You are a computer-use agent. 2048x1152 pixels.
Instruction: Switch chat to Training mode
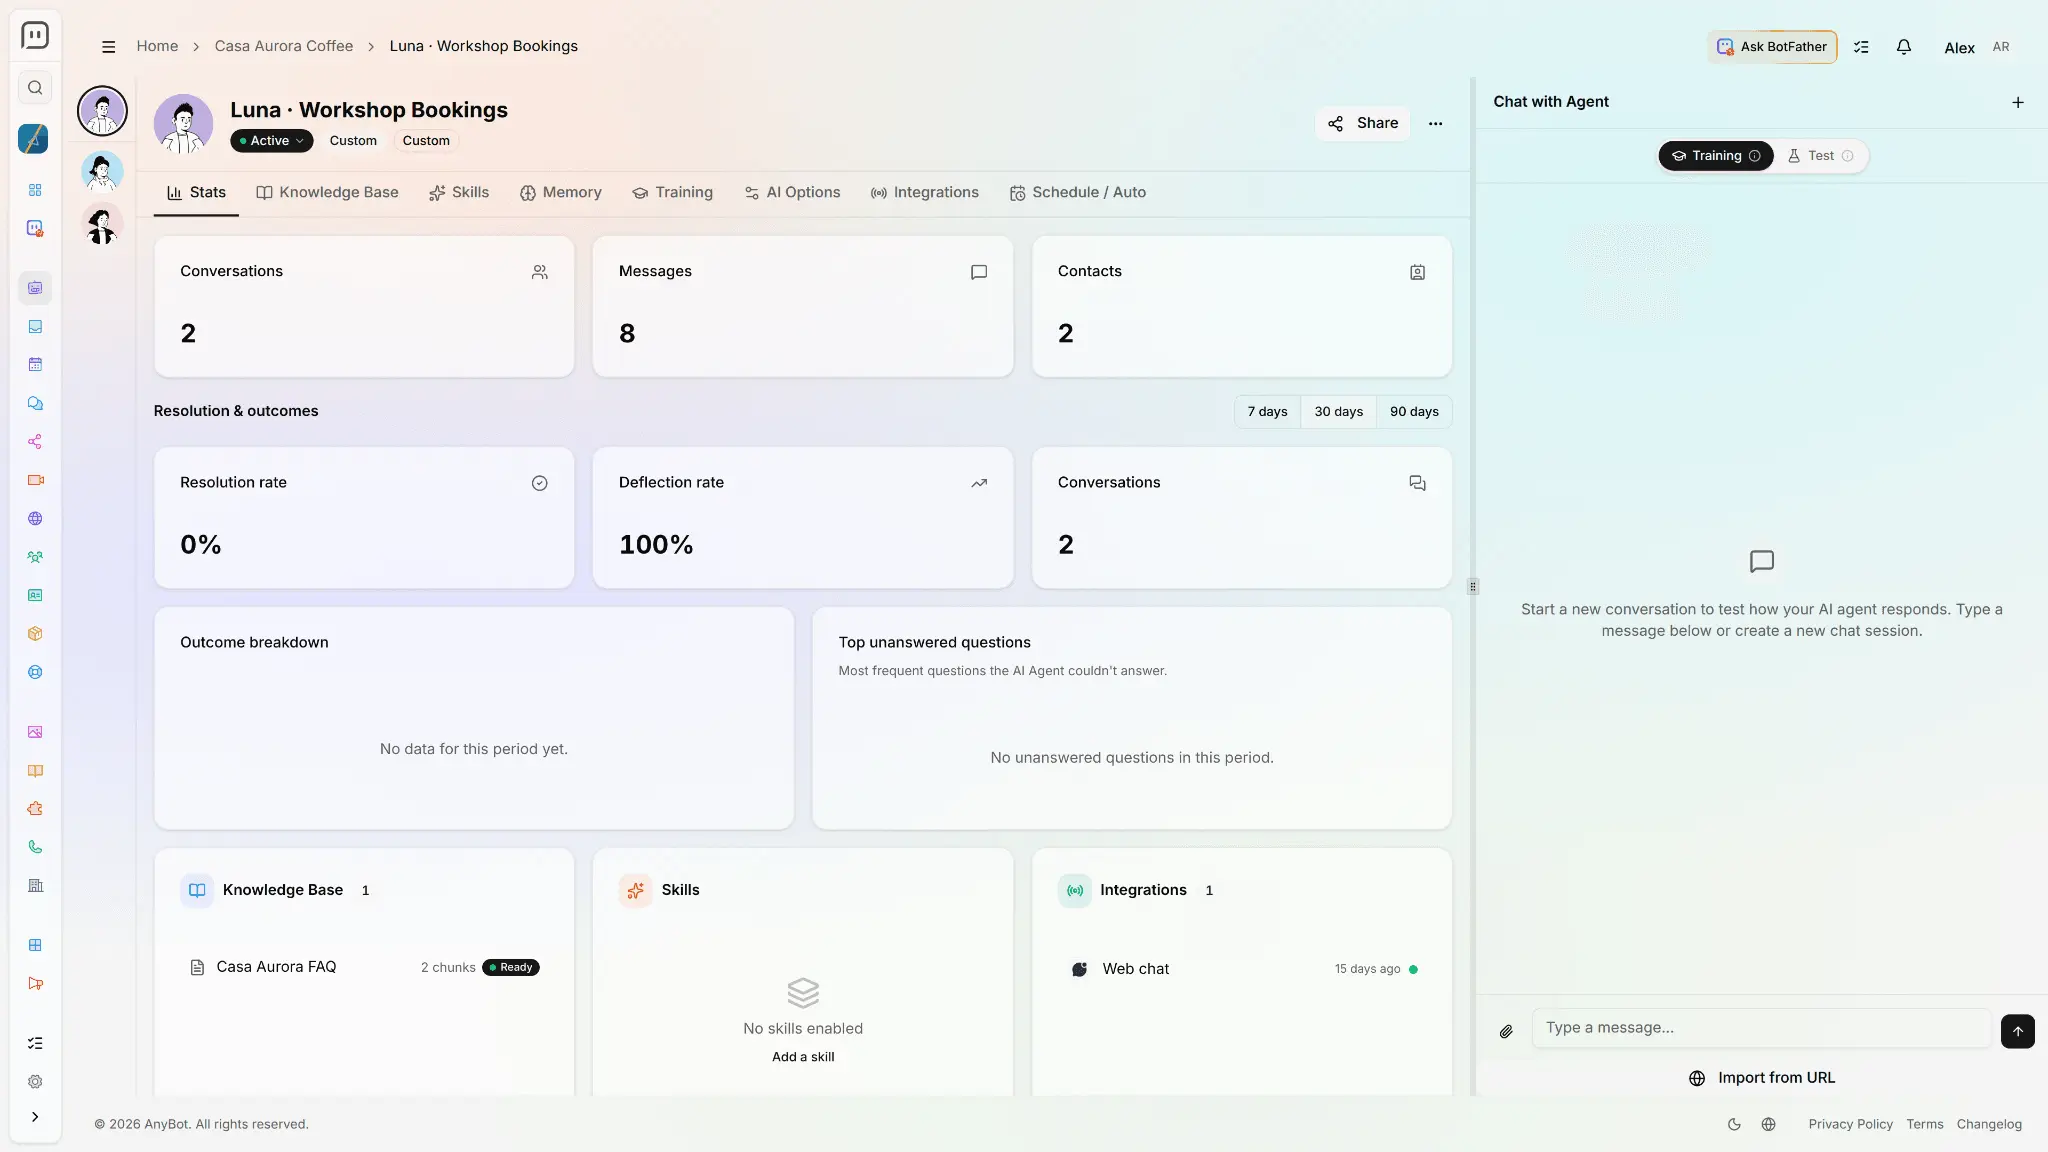point(1716,156)
